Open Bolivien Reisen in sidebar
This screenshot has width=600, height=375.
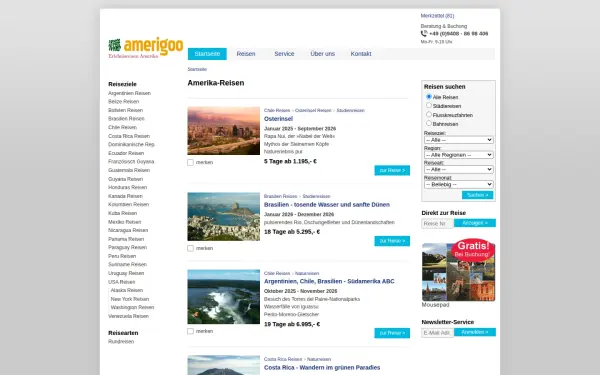126,110
